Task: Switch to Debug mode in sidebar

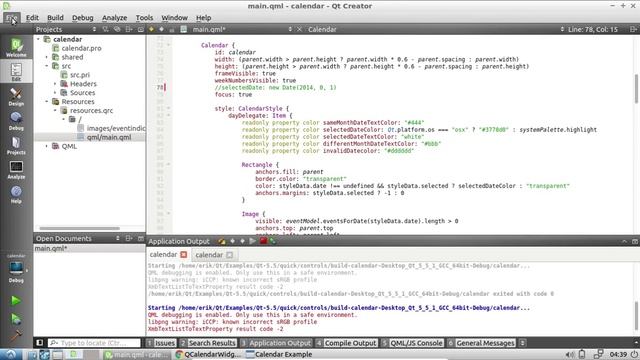Action: [x=16, y=121]
